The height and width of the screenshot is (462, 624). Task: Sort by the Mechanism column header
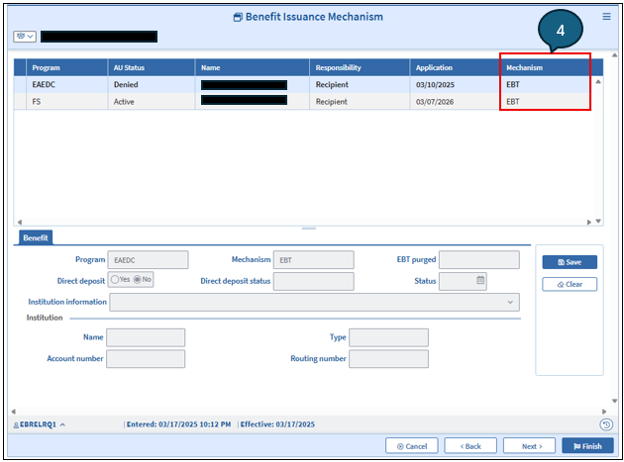point(545,68)
